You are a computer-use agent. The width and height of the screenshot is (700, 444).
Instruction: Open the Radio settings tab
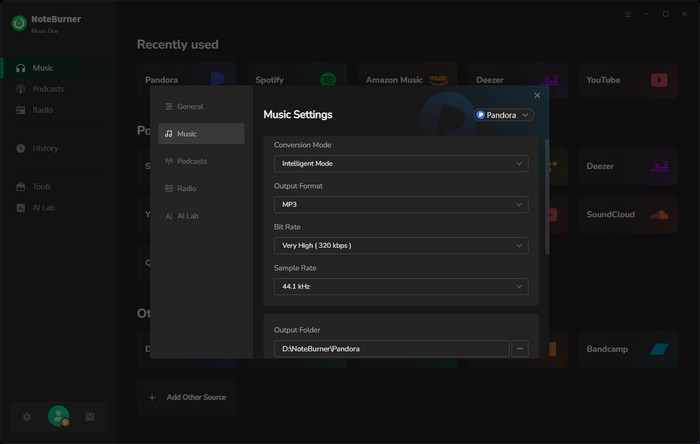pyautogui.click(x=201, y=188)
